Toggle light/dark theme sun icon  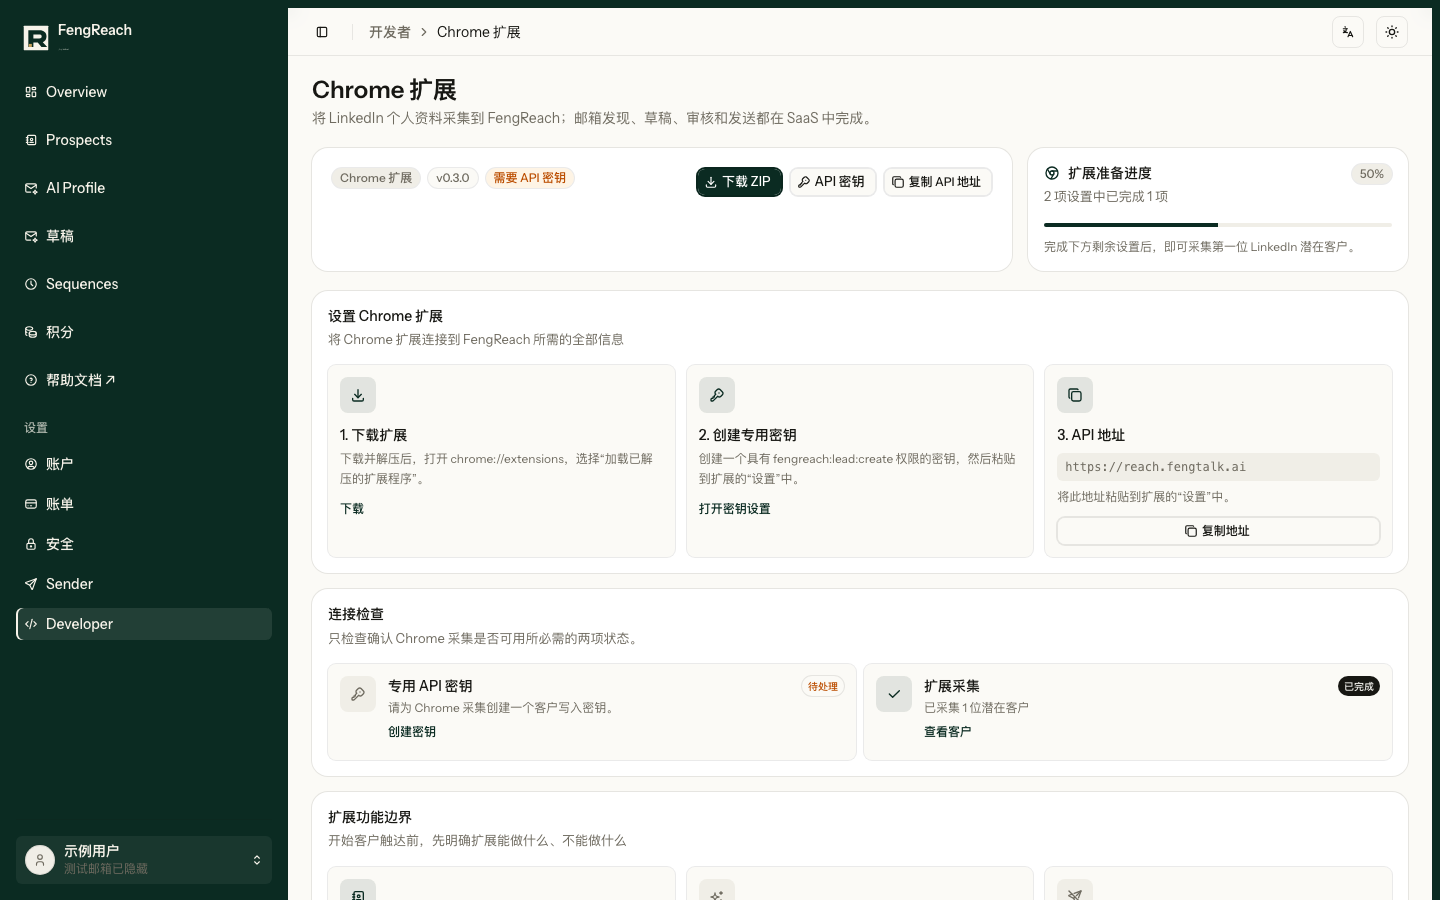(1392, 32)
